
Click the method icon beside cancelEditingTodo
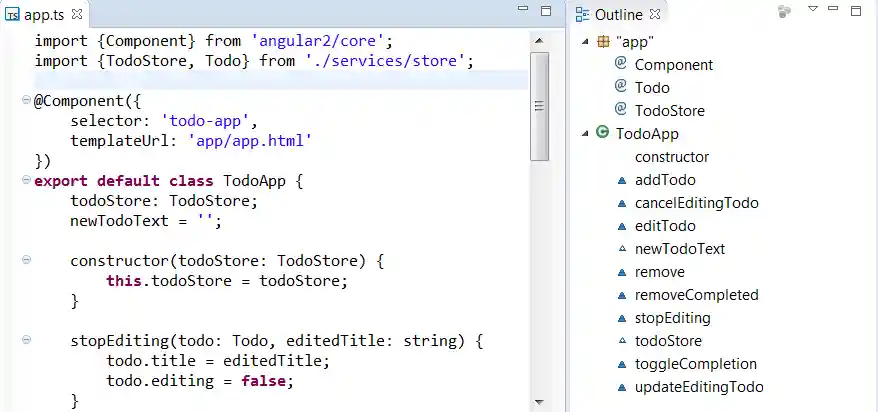click(622, 203)
